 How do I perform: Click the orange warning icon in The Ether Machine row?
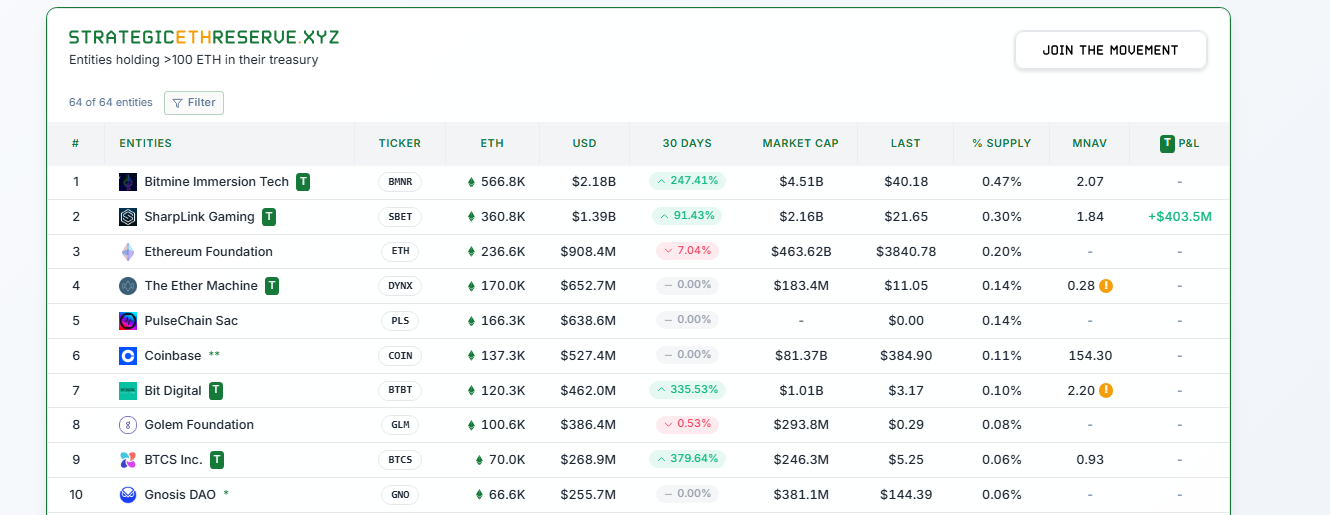coord(1106,286)
